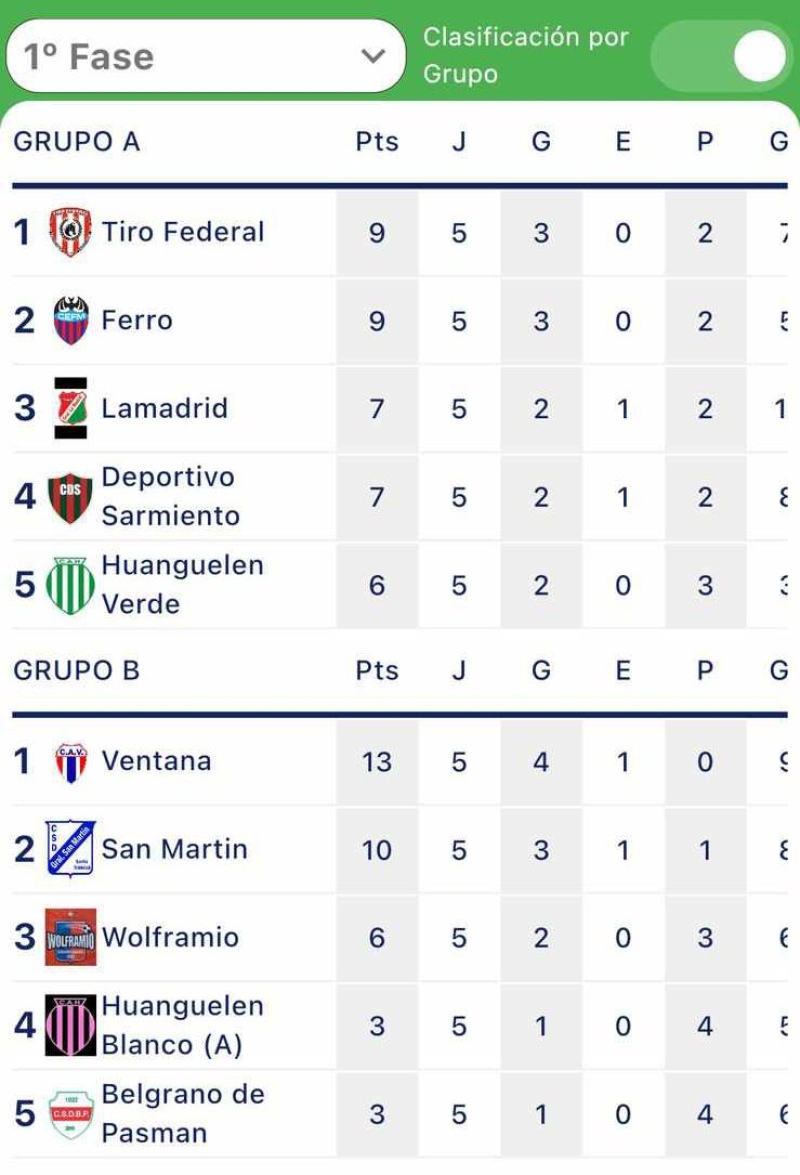
Task: Select the Ventana team name
Action: (x=156, y=761)
